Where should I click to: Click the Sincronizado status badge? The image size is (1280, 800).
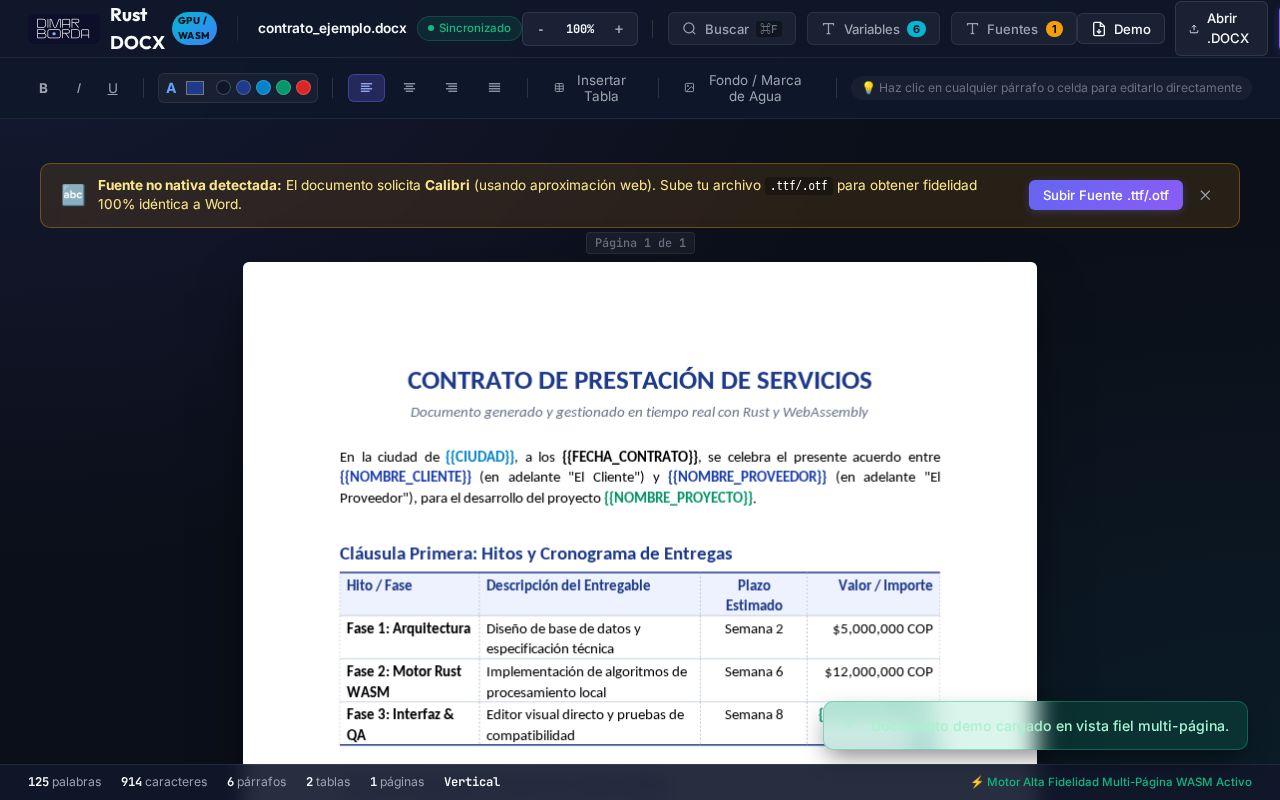click(x=469, y=28)
